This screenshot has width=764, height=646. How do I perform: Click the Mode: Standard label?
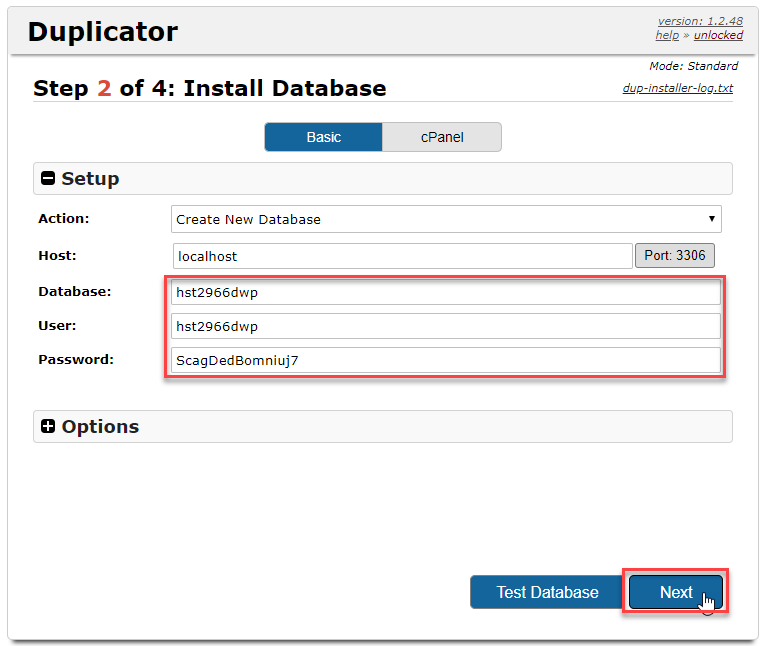point(693,66)
